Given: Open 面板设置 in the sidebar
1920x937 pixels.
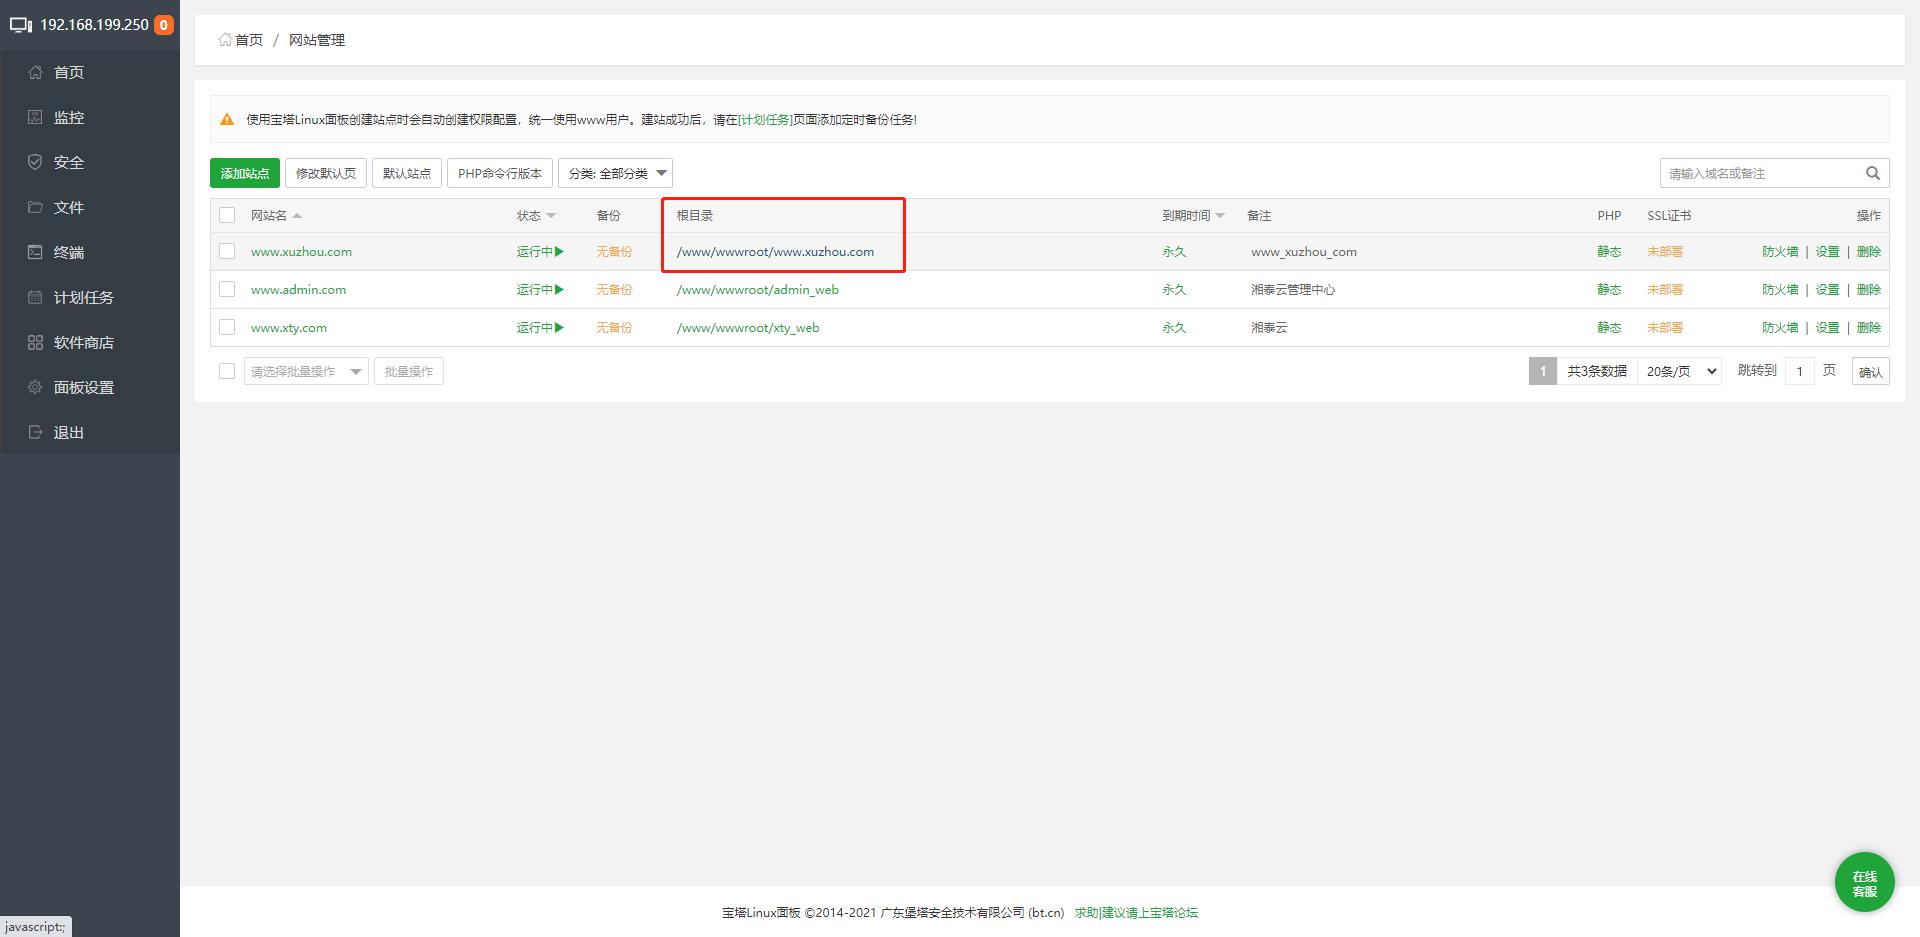Looking at the screenshot, I should click(90, 387).
